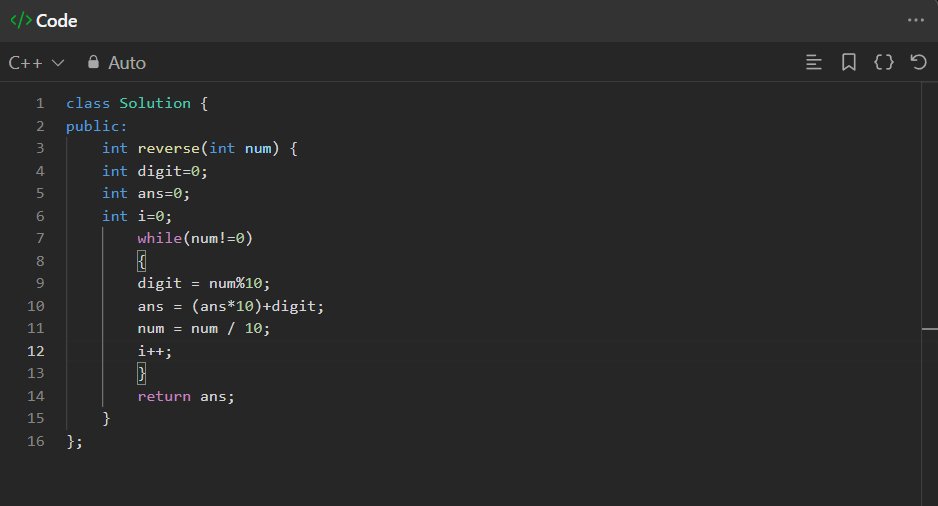This screenshot has width=938, height=506.
Task: Click the 'int reverse(int num) {' line
Action: (200, 148)
